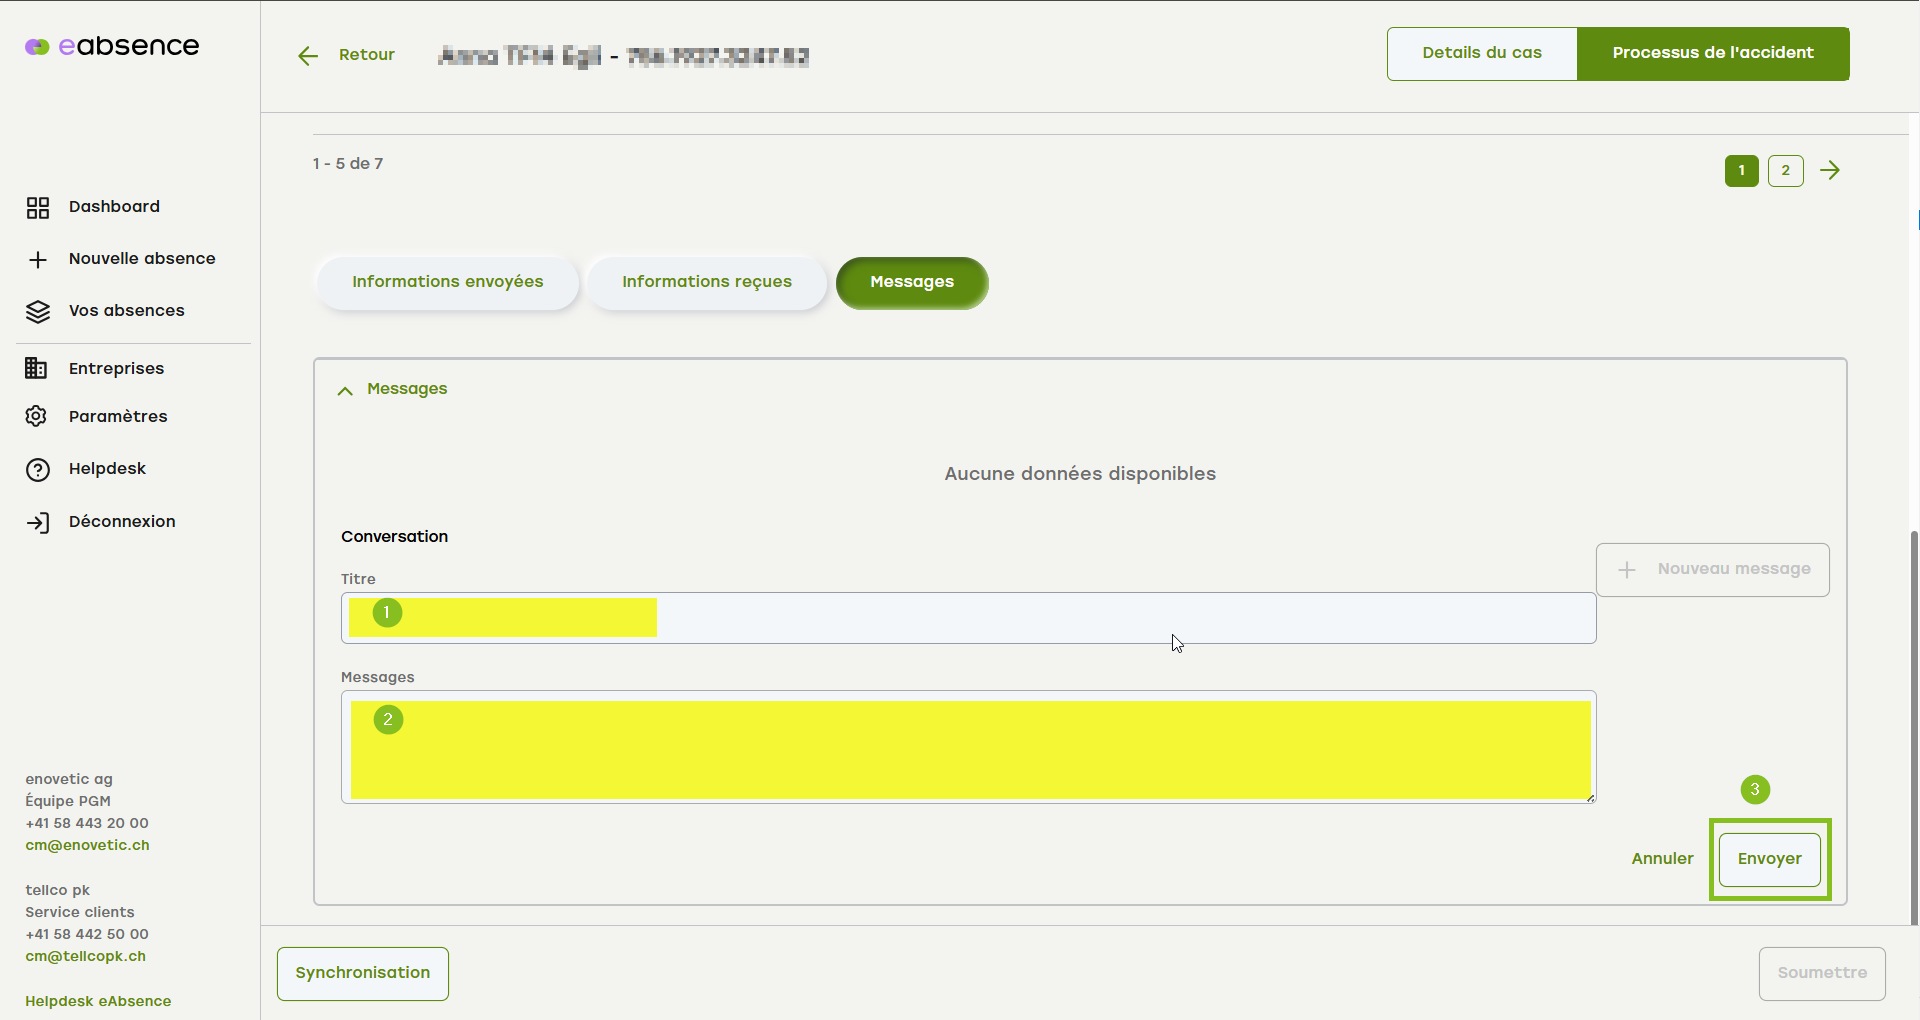The image size is (1920, 1020).
Task: Click the back arrow next to Retour
Action: [x=308, y=56]
